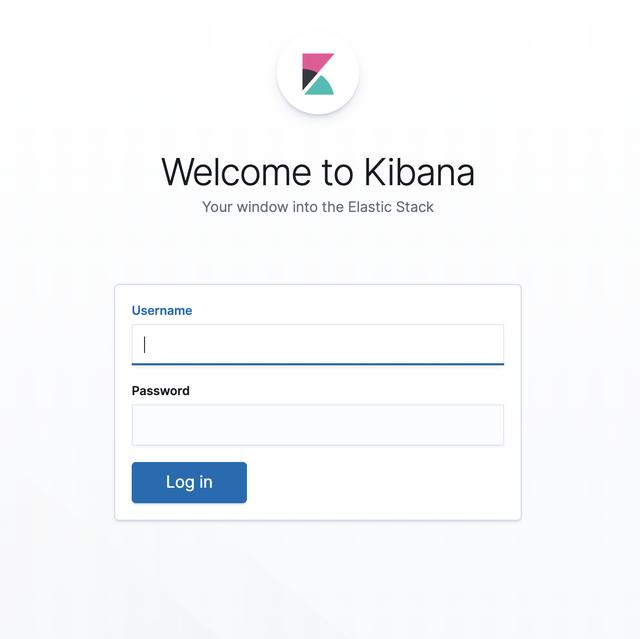Click the Welcome to Kibana heading
The image size is (640, 639).
coord(318,172)
